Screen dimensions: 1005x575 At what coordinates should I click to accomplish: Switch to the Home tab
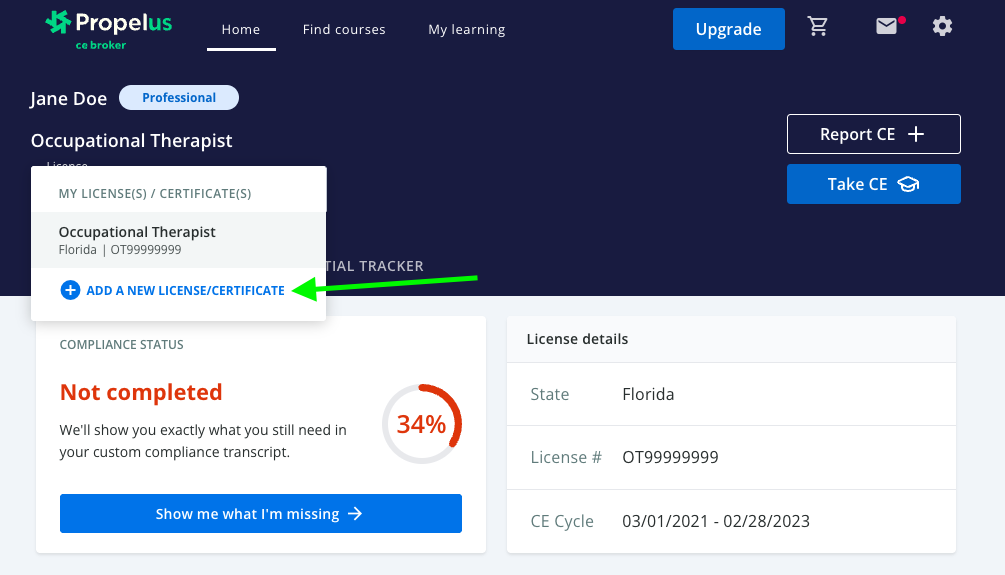(240, 30)
